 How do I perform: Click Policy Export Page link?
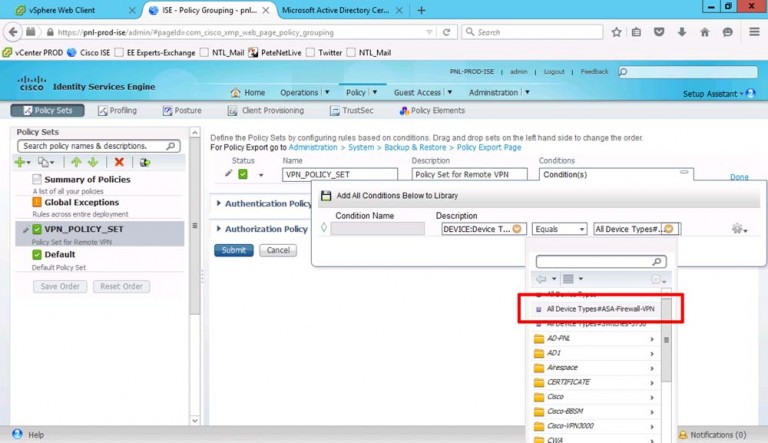489,148
